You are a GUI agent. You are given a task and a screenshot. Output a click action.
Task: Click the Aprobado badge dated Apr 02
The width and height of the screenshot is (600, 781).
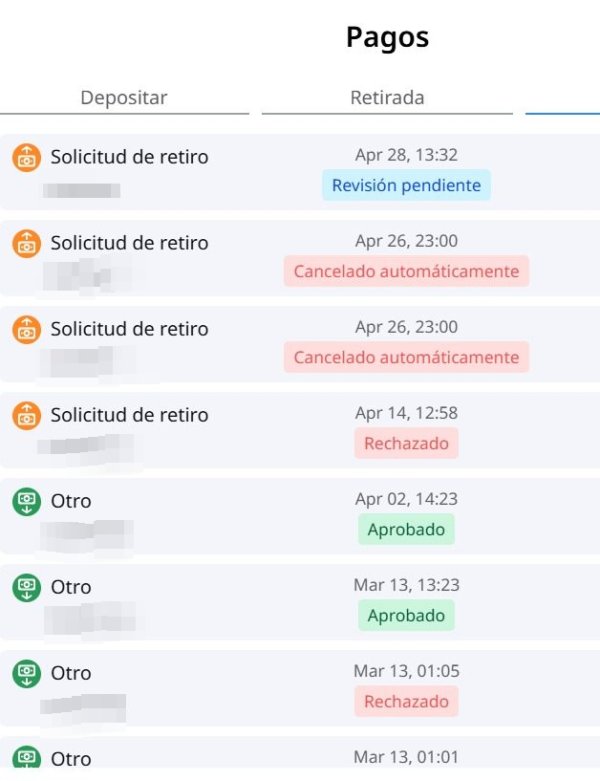coord(406,529)
